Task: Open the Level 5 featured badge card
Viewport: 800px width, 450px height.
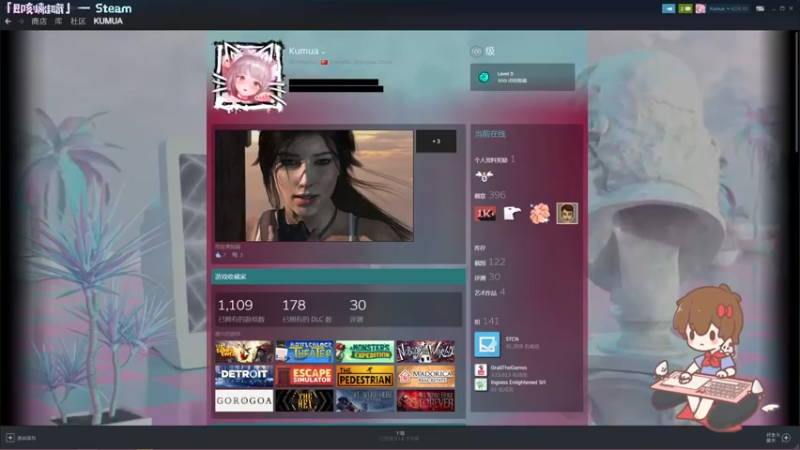Action: 522,77
